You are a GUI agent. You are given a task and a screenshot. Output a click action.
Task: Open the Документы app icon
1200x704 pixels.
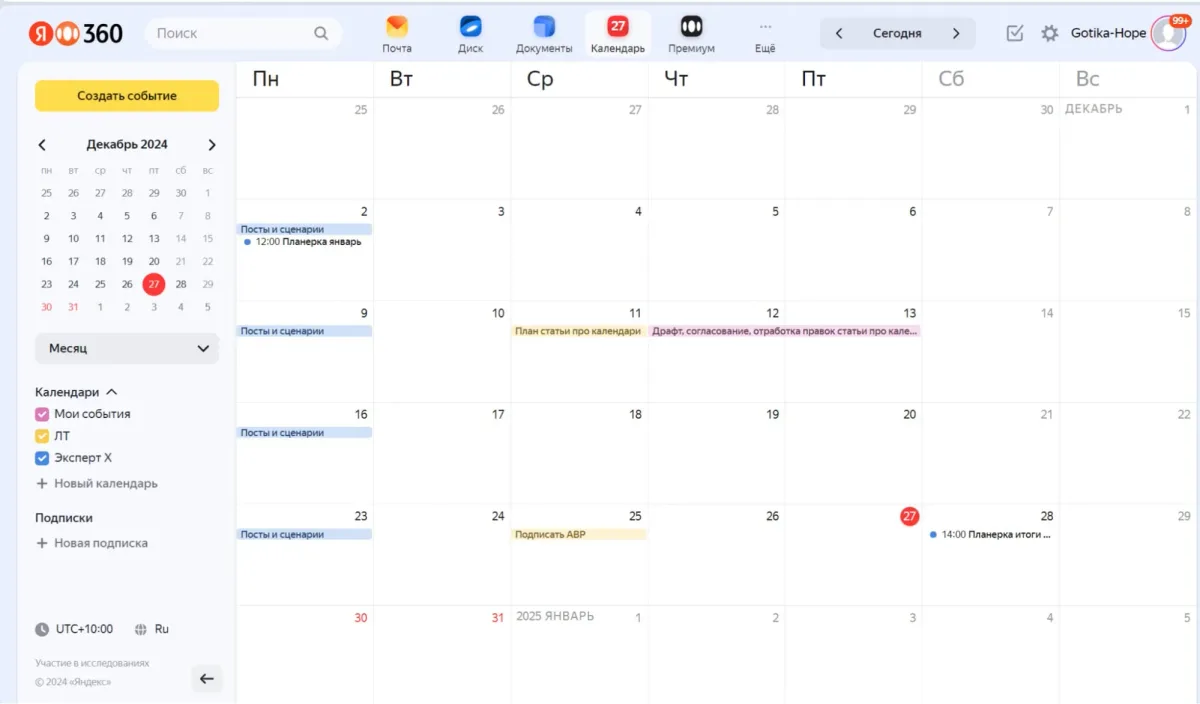(544, 28)
